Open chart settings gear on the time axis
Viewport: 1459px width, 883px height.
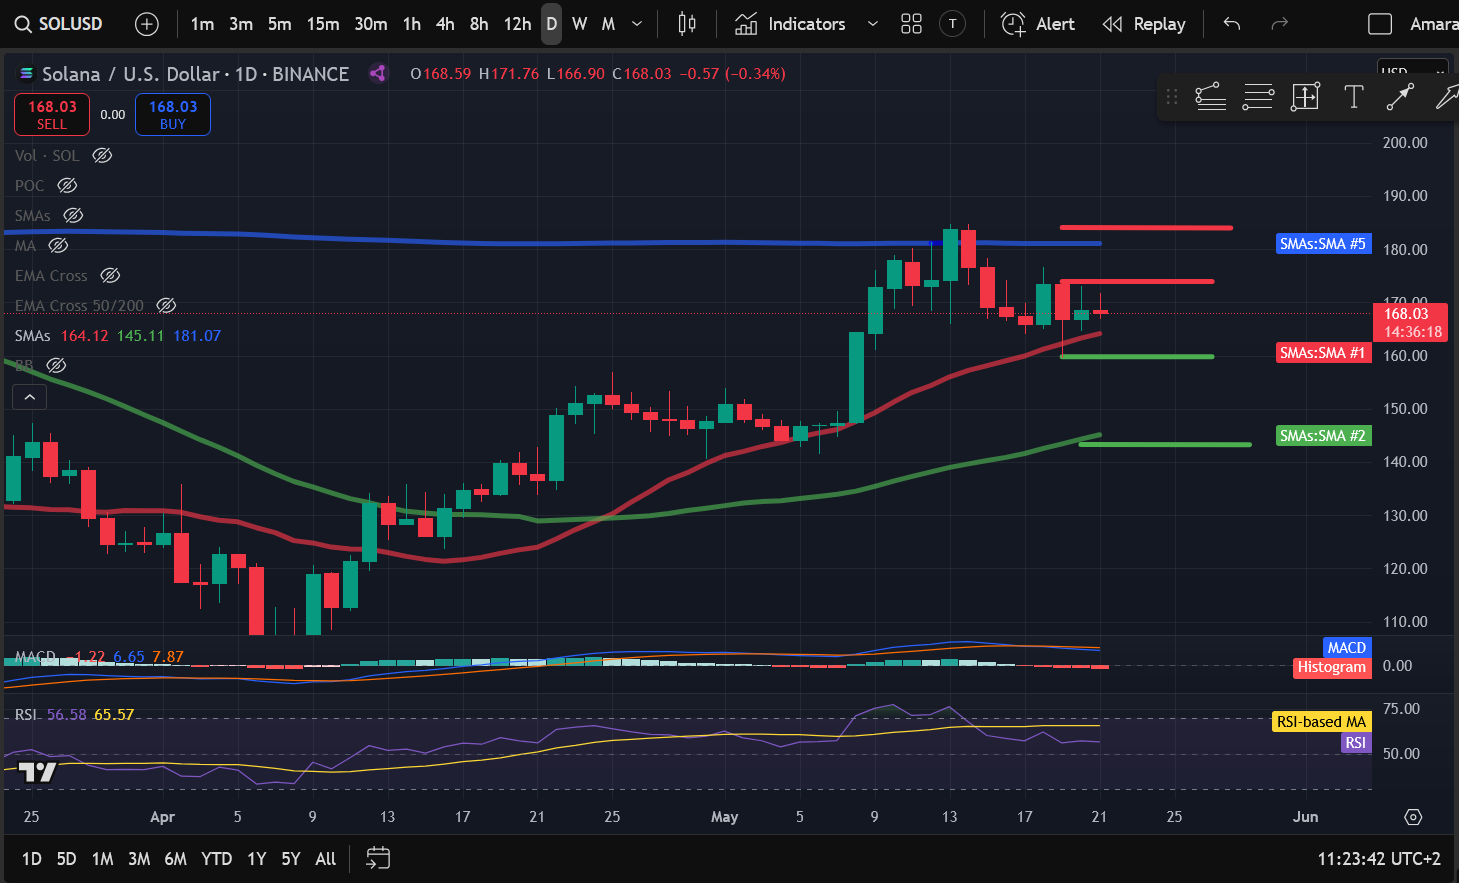pos(1413,817)
